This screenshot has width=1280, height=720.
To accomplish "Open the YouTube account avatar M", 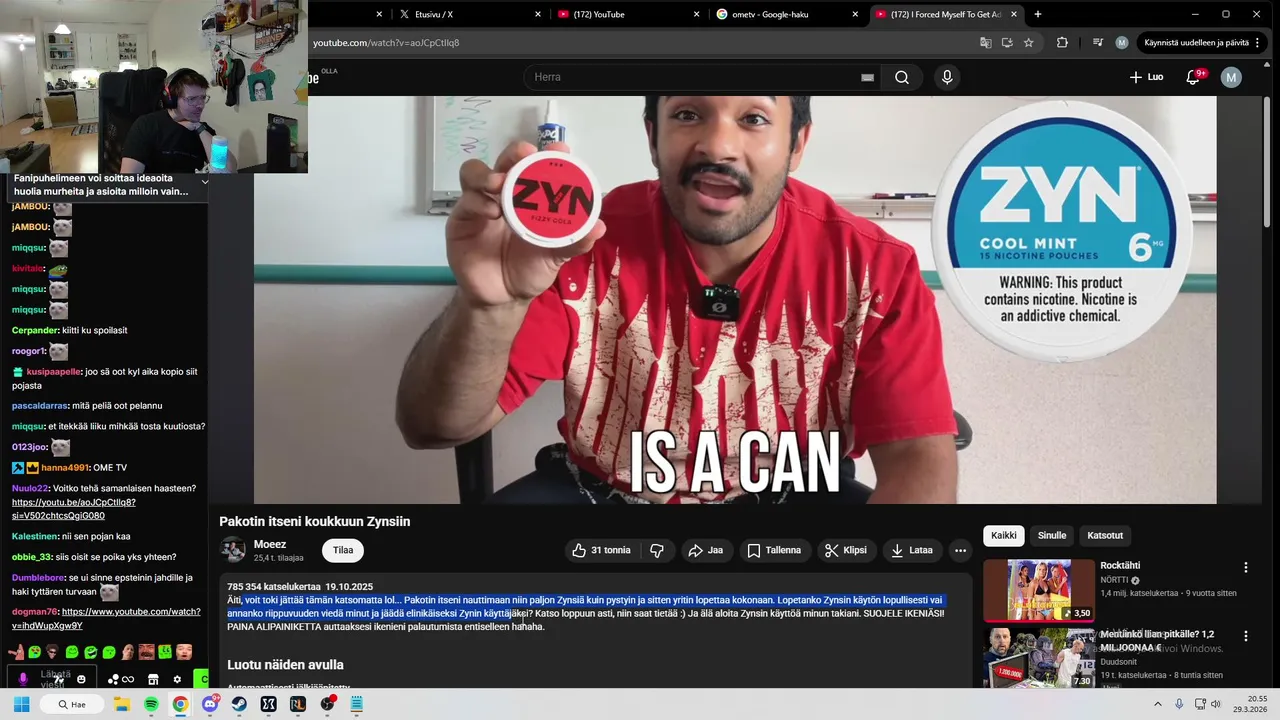I will click(1231, 77).
